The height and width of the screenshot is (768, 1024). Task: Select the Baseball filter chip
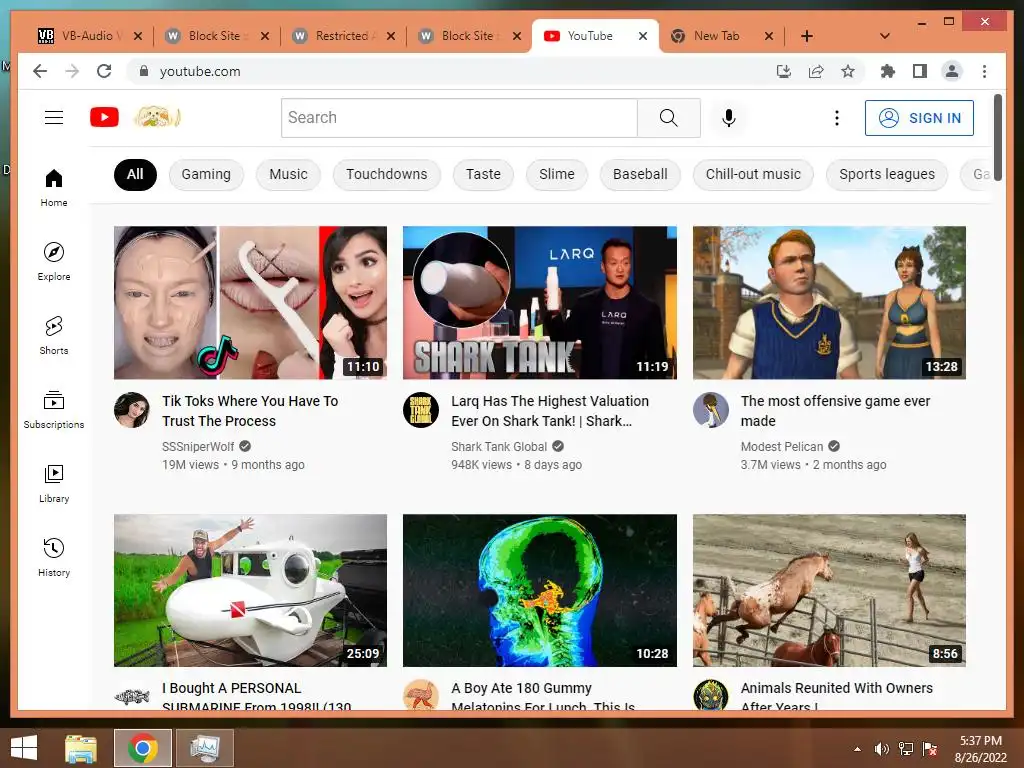tap(640, 174)
